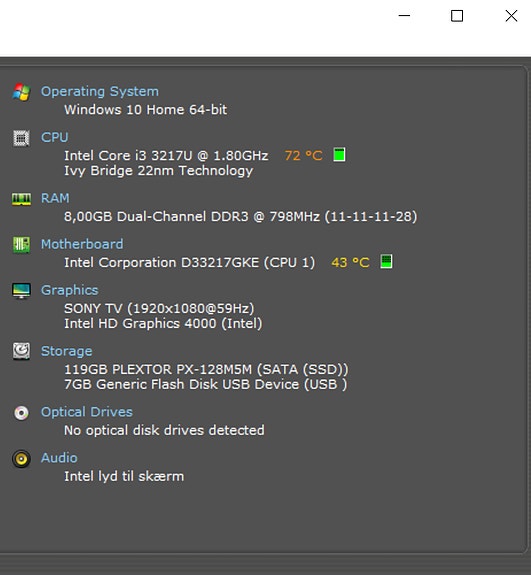Maximize the application window
Viewport: 531px width, 575px height.
click(457, 16)
